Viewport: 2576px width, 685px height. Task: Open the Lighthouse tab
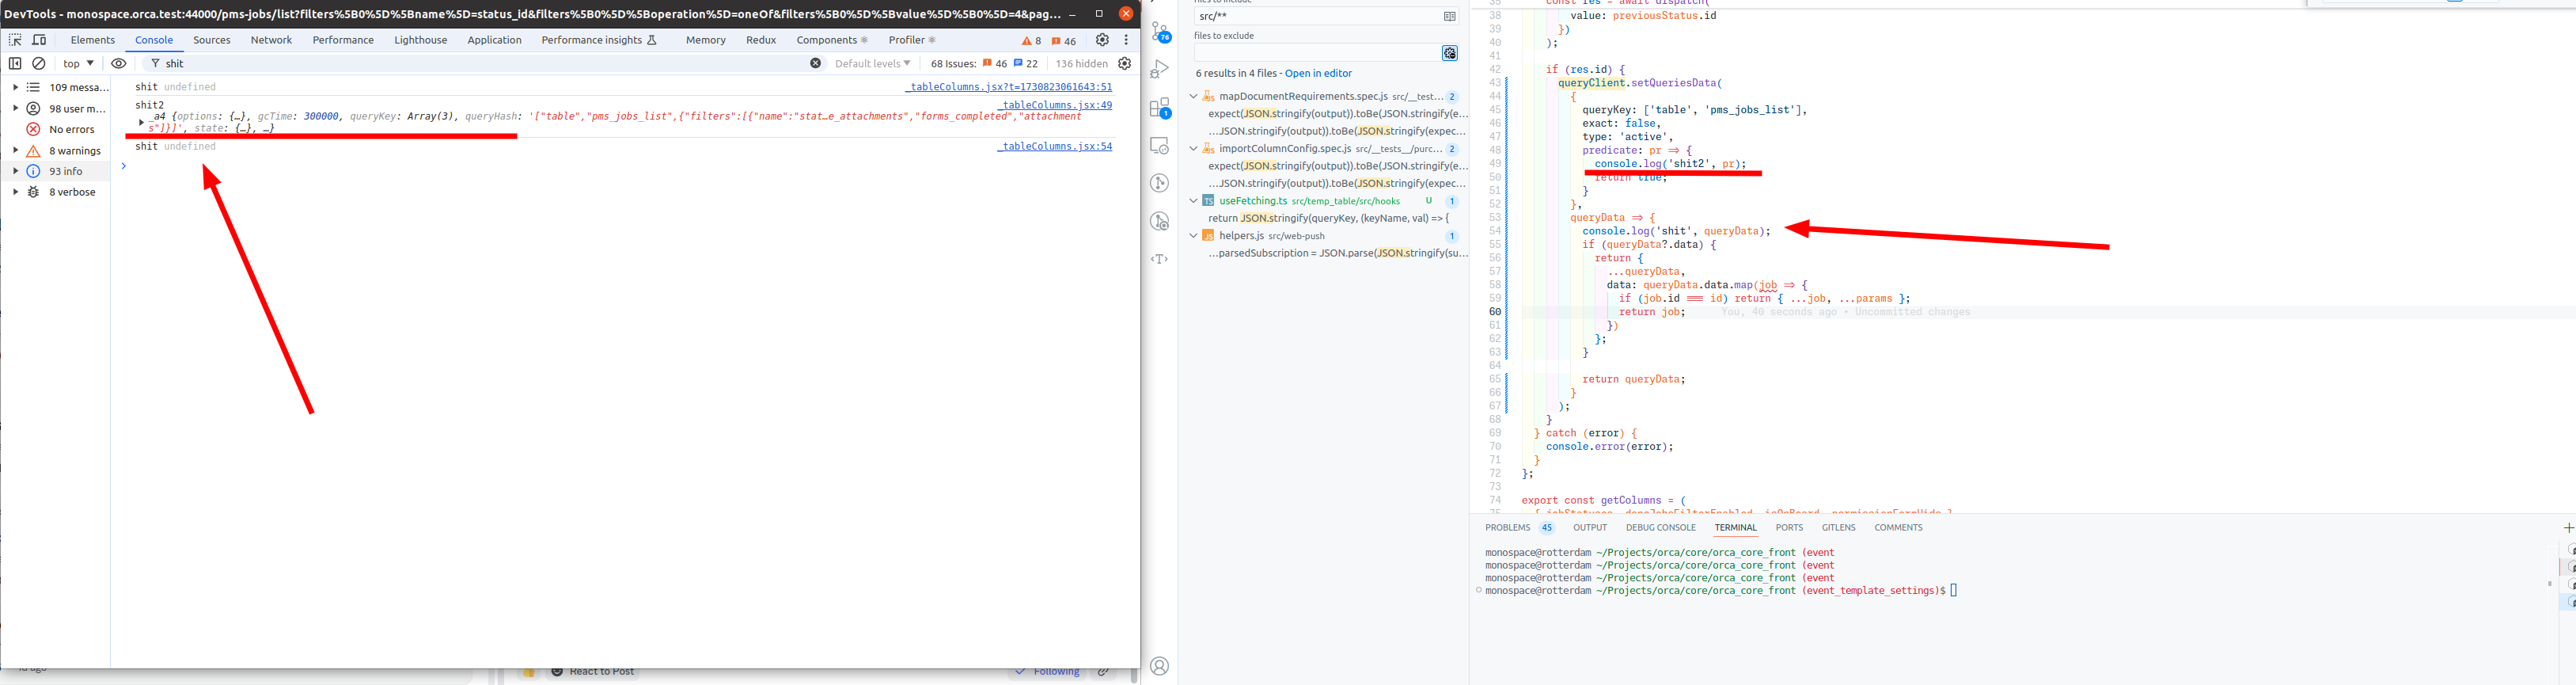(x=420, y=40)
